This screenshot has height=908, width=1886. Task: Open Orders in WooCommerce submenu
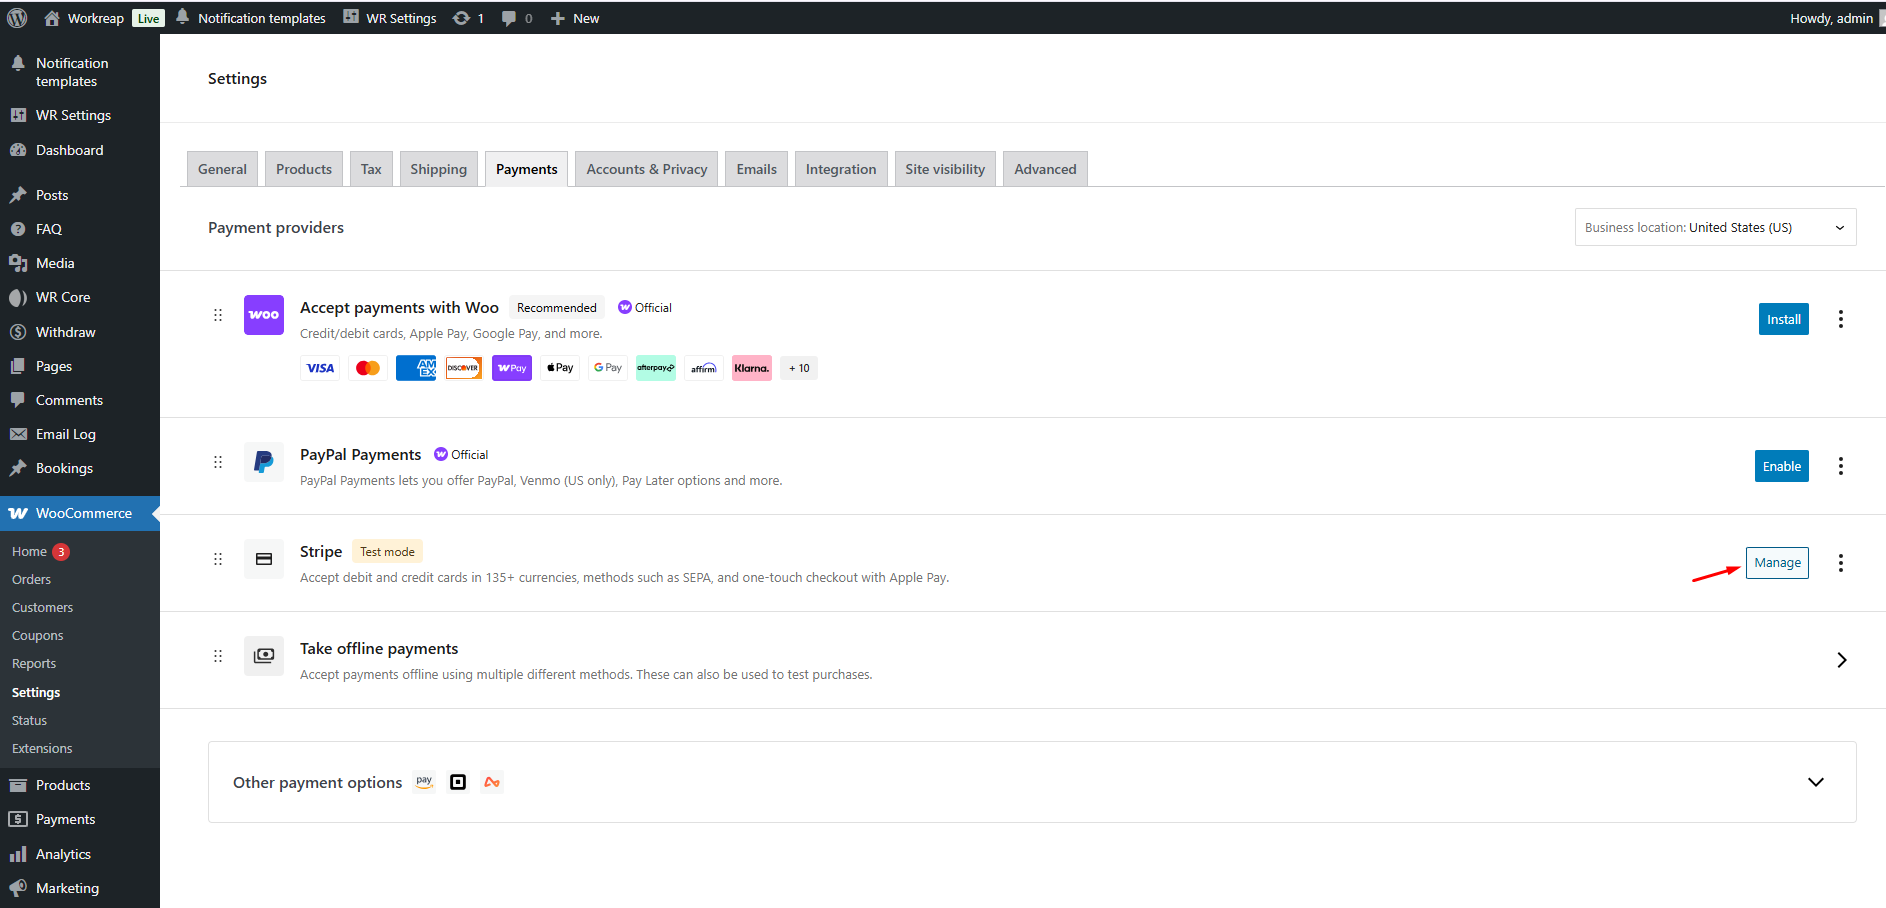[x=31, y=580]
